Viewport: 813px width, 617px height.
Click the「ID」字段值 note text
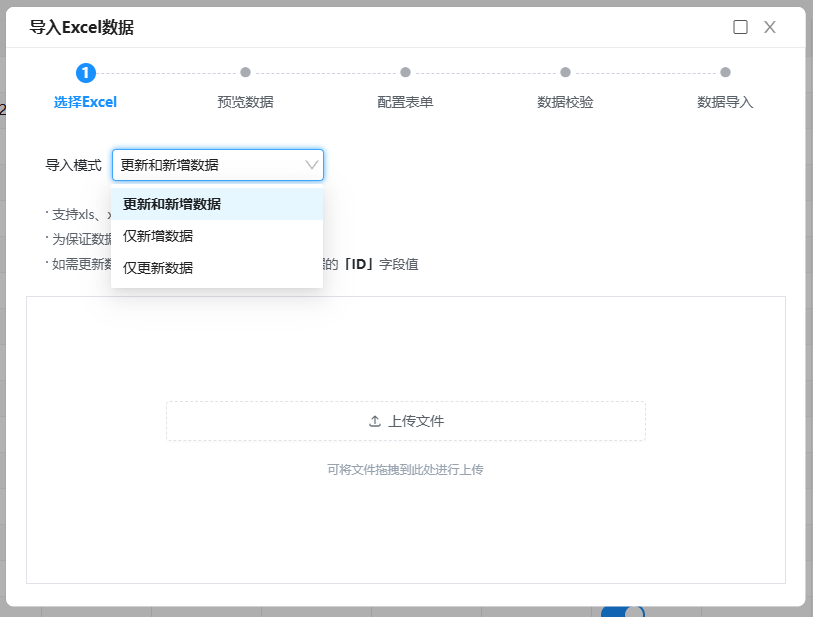pos(381,264)
